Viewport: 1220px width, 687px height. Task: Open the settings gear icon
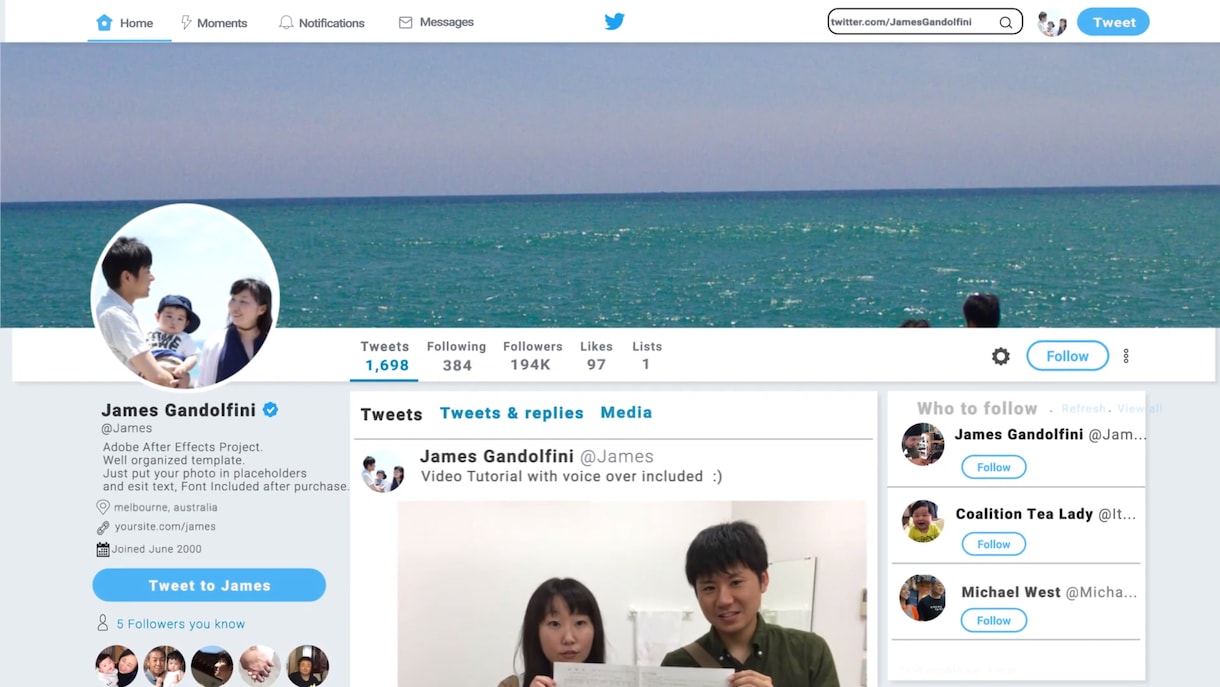(1000, 356)
